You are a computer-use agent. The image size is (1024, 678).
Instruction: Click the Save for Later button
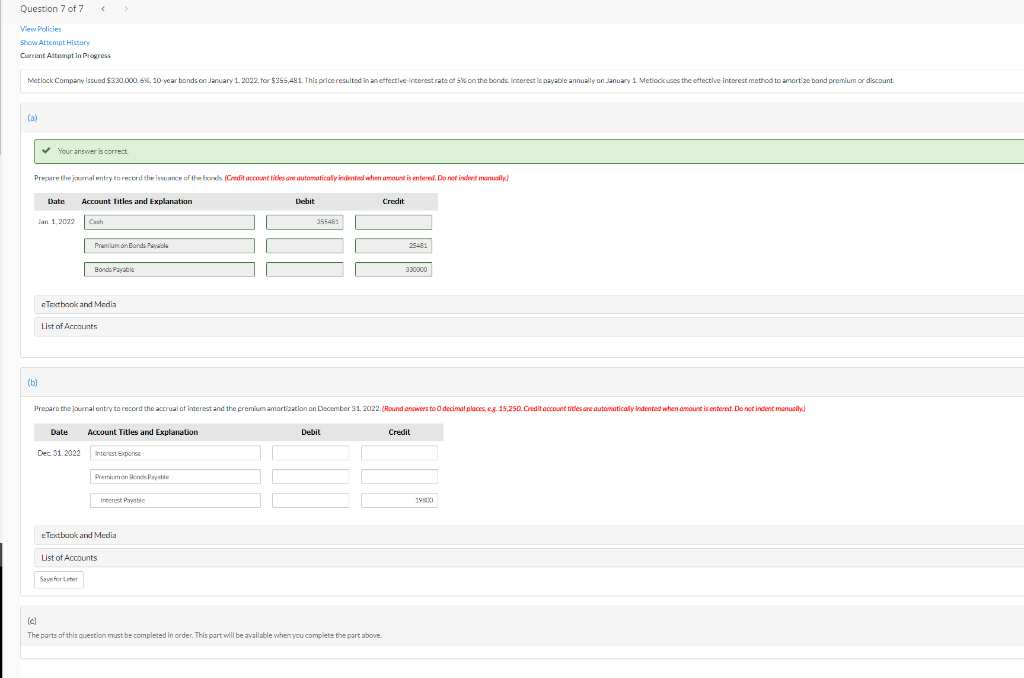coord(59,579)
